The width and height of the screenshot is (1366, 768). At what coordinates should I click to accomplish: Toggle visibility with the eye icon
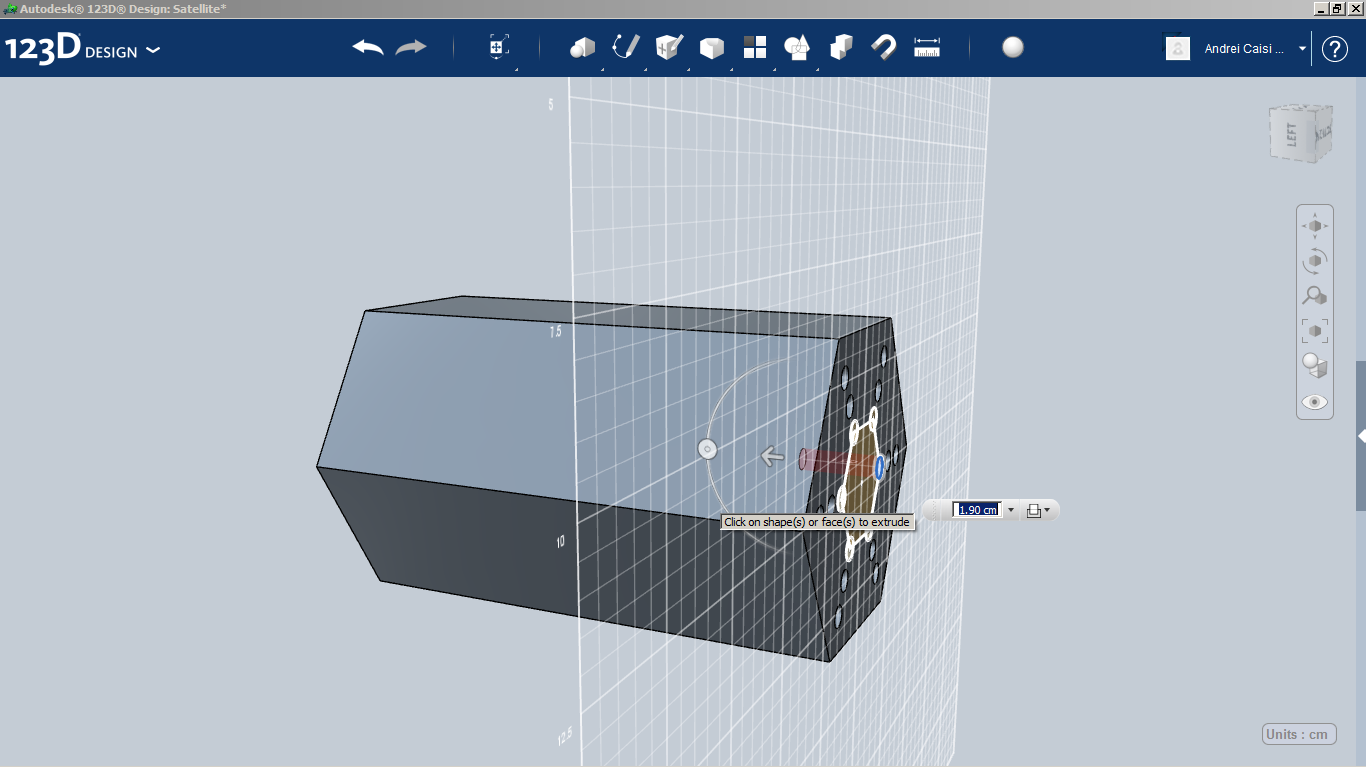[1315, 402]
